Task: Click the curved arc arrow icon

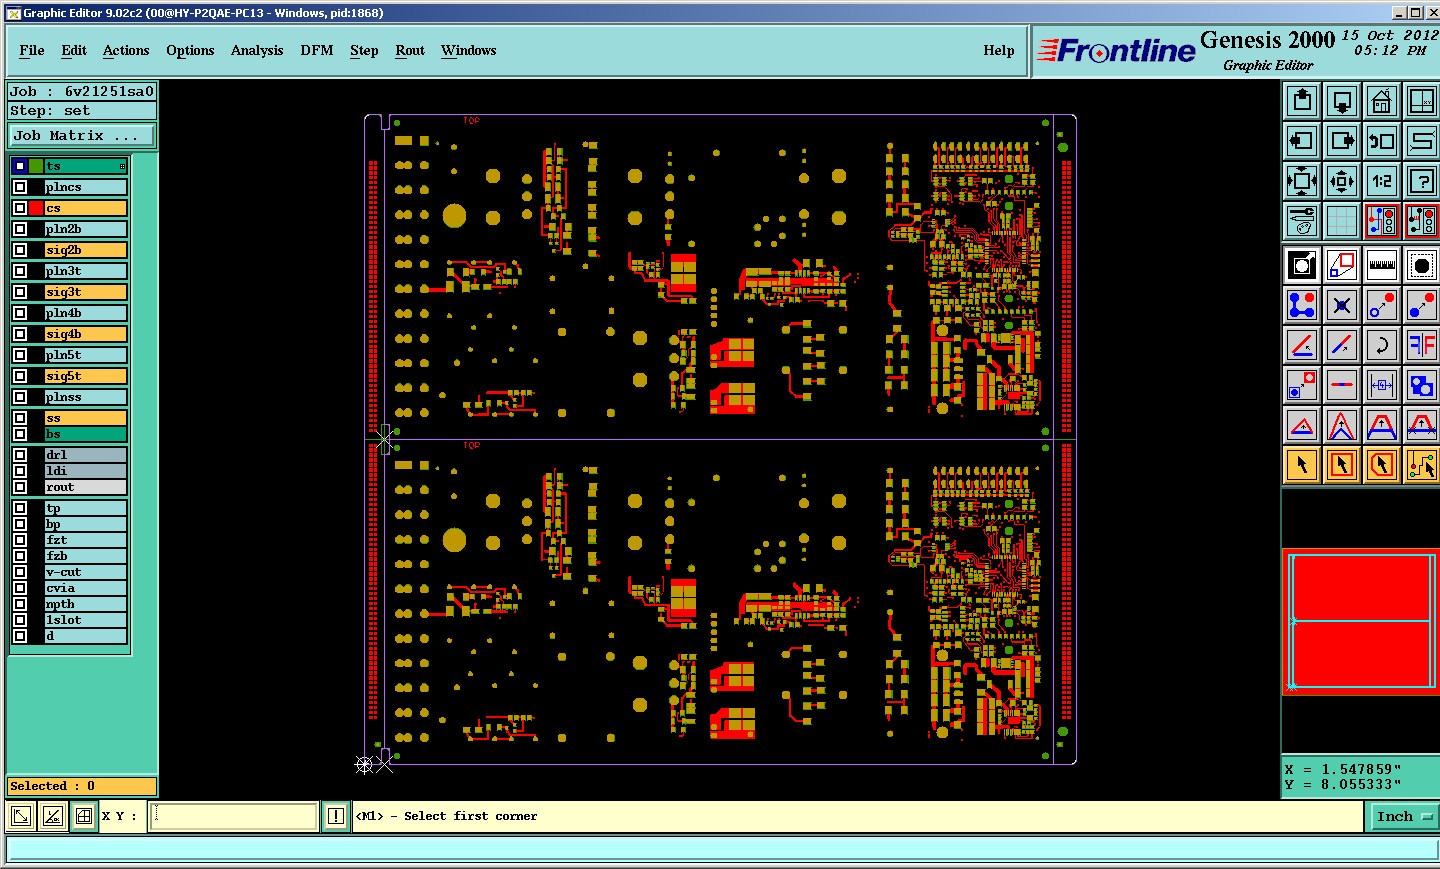Action: (1382, 345)
